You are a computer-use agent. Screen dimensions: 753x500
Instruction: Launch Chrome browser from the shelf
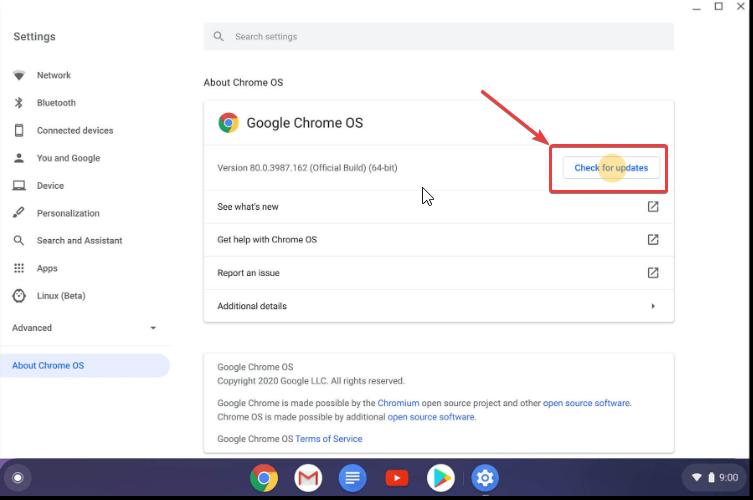264,478
